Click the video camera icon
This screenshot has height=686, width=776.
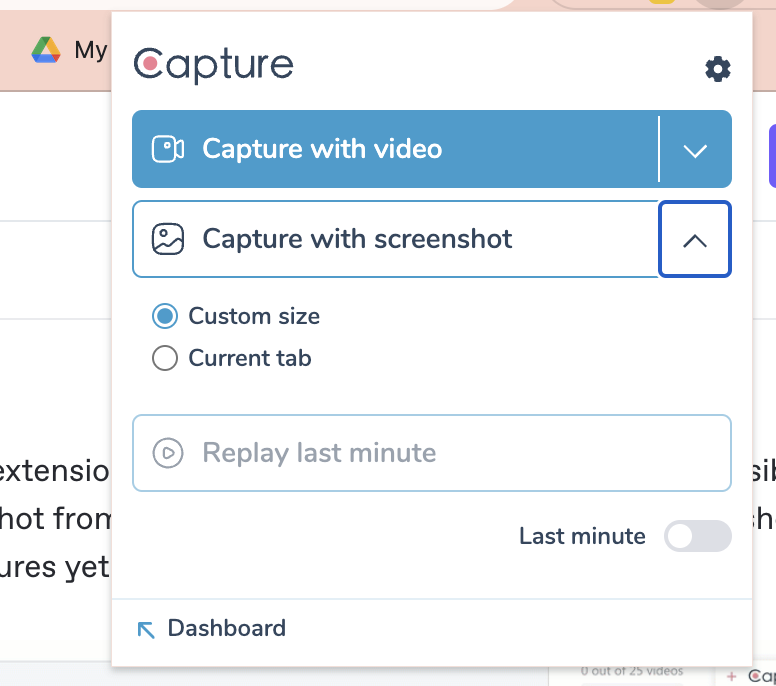(x=167, y=149)
